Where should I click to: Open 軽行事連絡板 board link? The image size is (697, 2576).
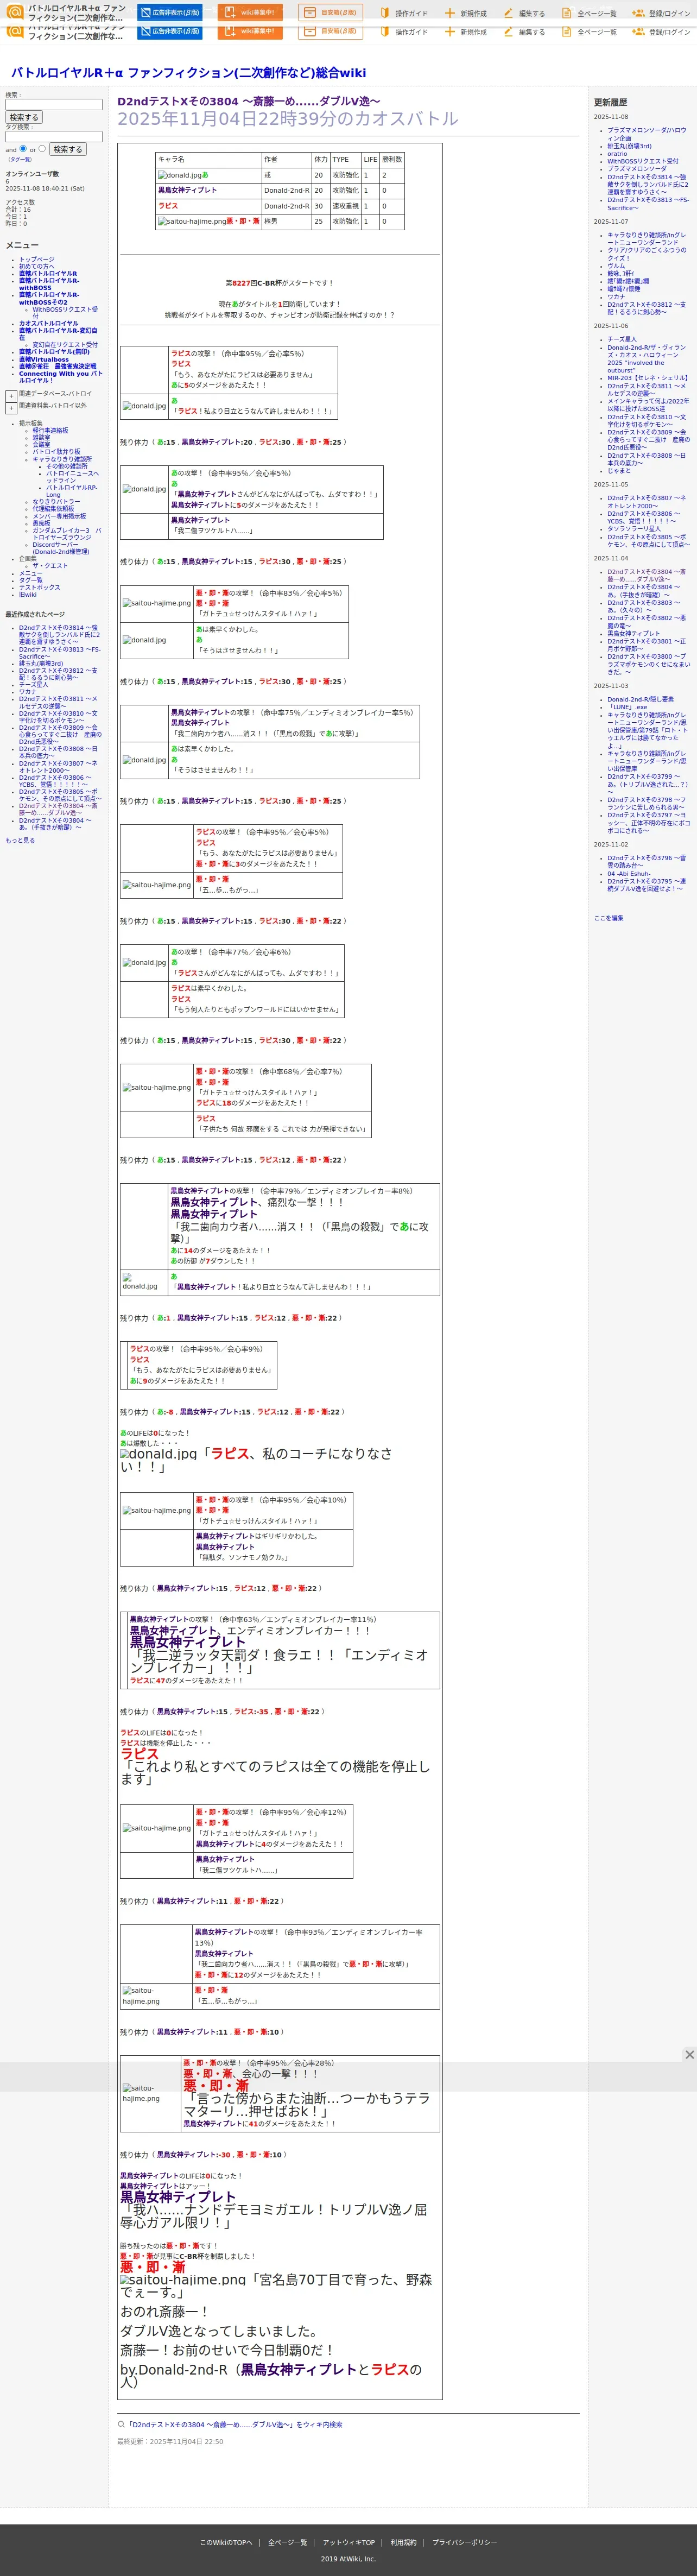pos(50,430)
